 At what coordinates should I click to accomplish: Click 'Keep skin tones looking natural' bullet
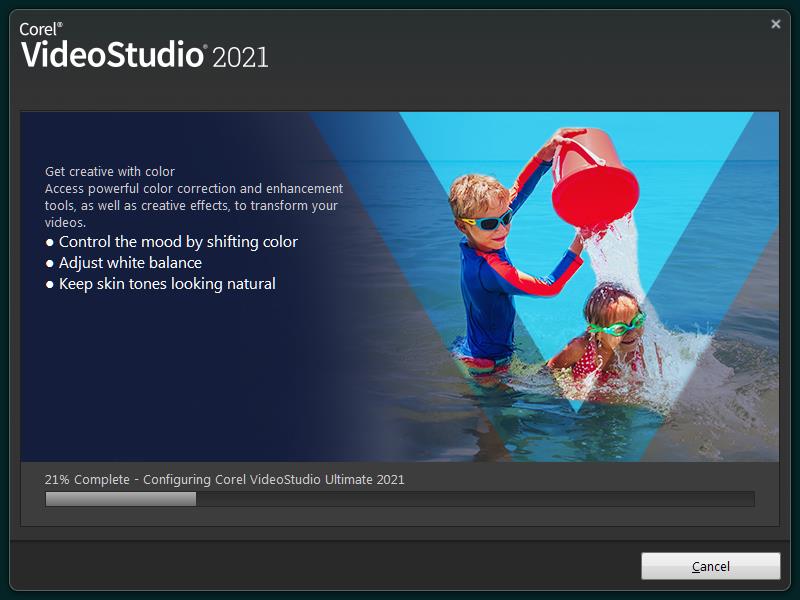[160, 284]
